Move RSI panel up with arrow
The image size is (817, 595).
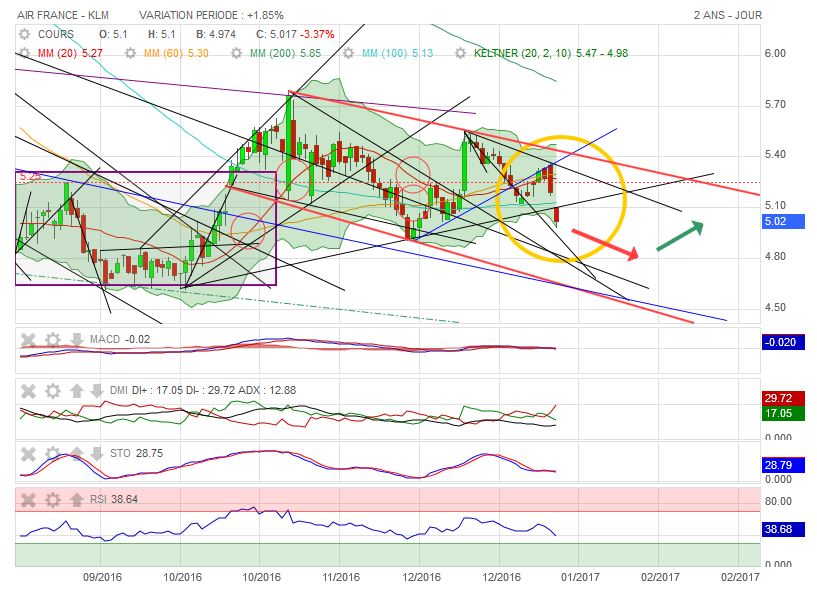[77, 500]
